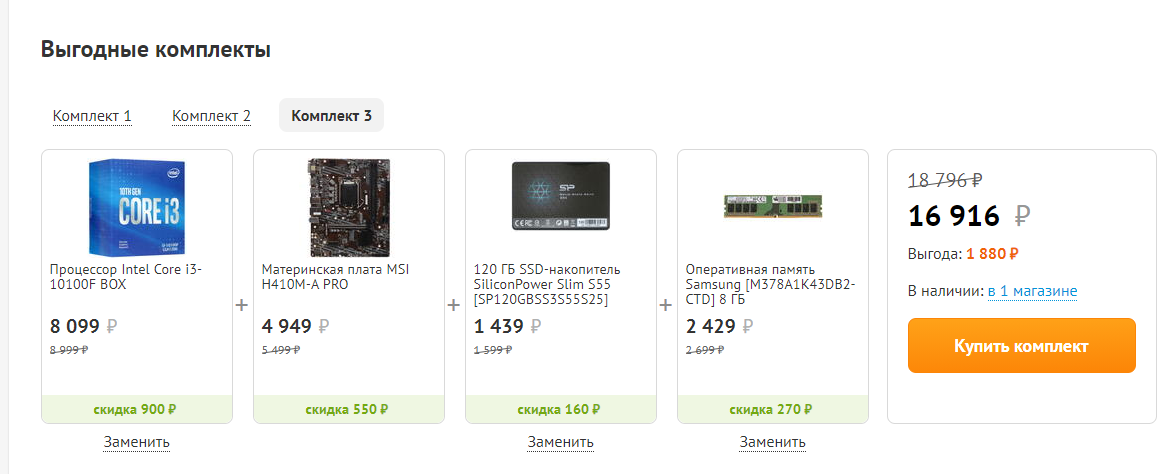1167x474 pixels.
Task: Open the Intel Core i3 processor image
Action: click(x=137, y=207)
